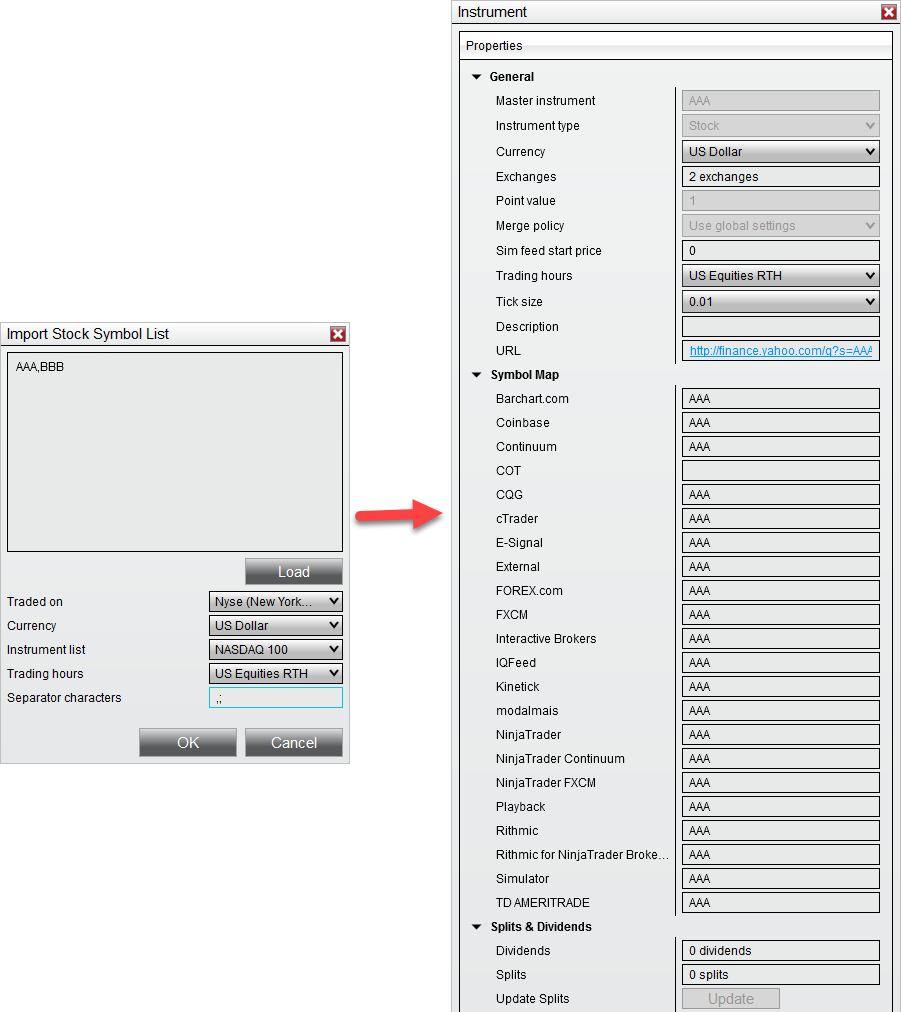Click the Rithmic for NinjaTrader Brokerage field

pos(780,855)
